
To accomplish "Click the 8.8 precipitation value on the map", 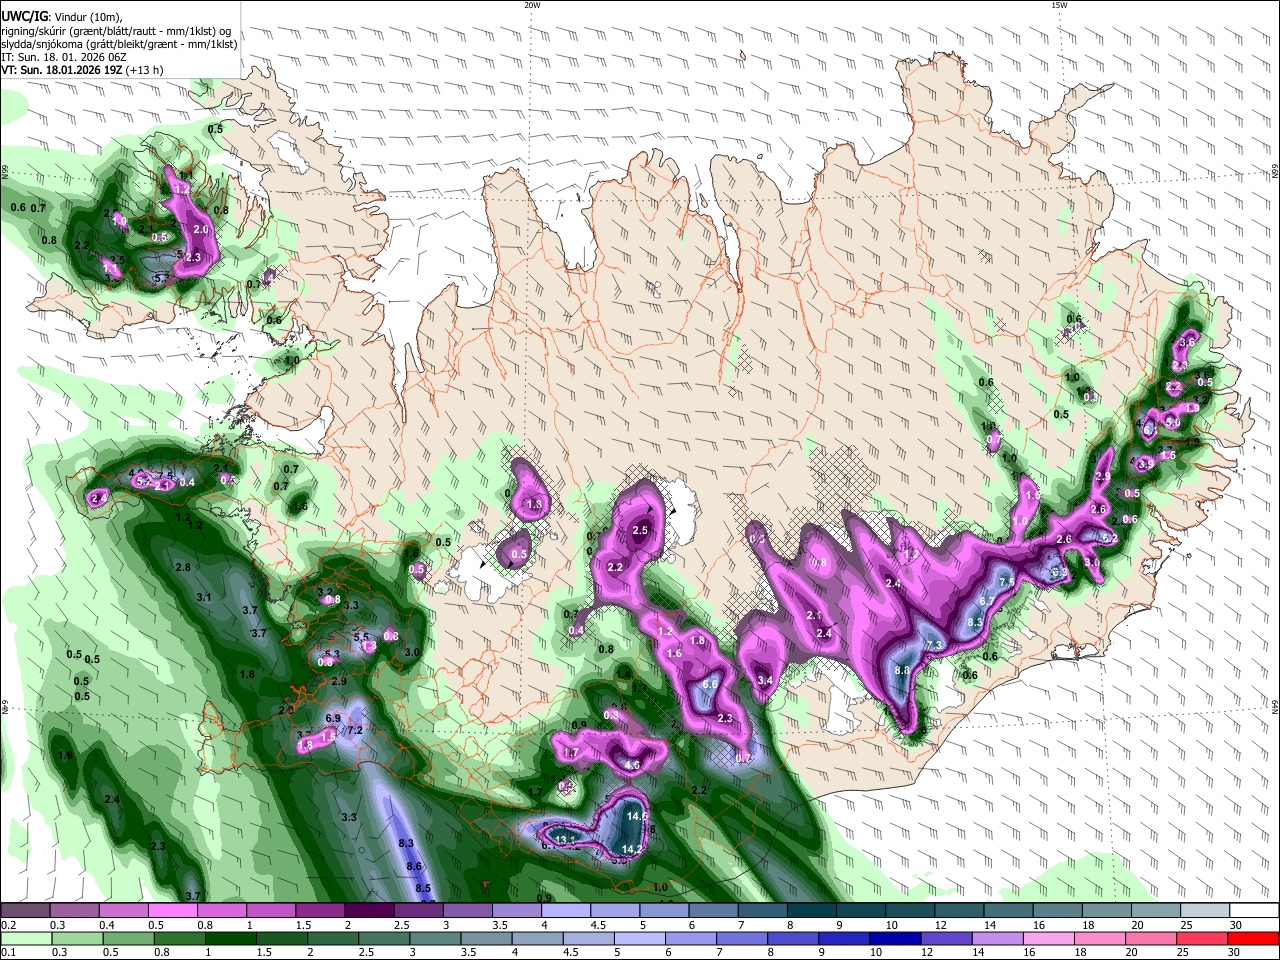I will click(901, 670).
